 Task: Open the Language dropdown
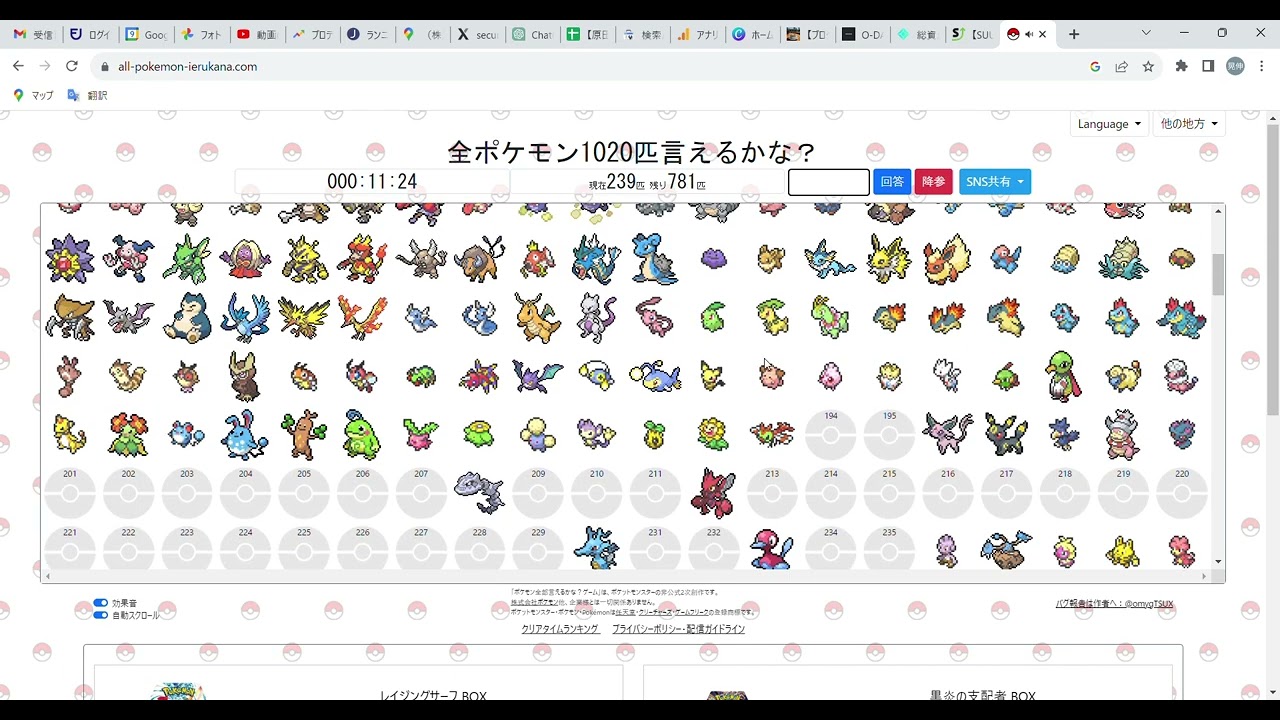point(1109,124)
